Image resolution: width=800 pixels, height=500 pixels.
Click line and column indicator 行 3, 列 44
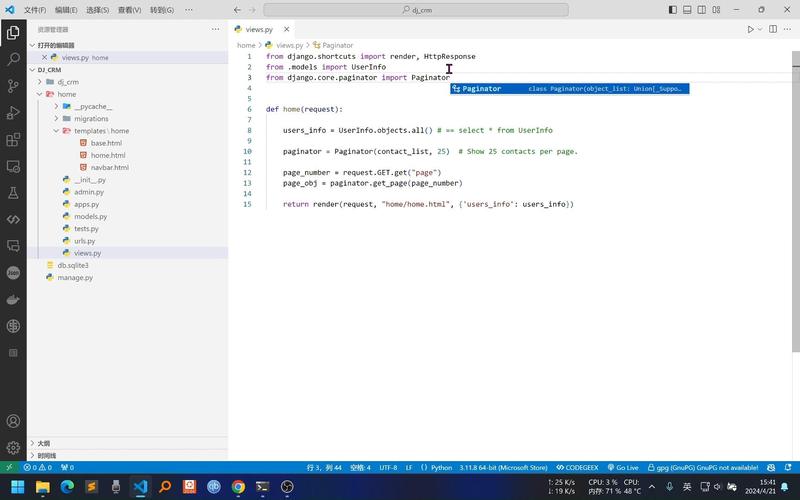click(324, 467)
